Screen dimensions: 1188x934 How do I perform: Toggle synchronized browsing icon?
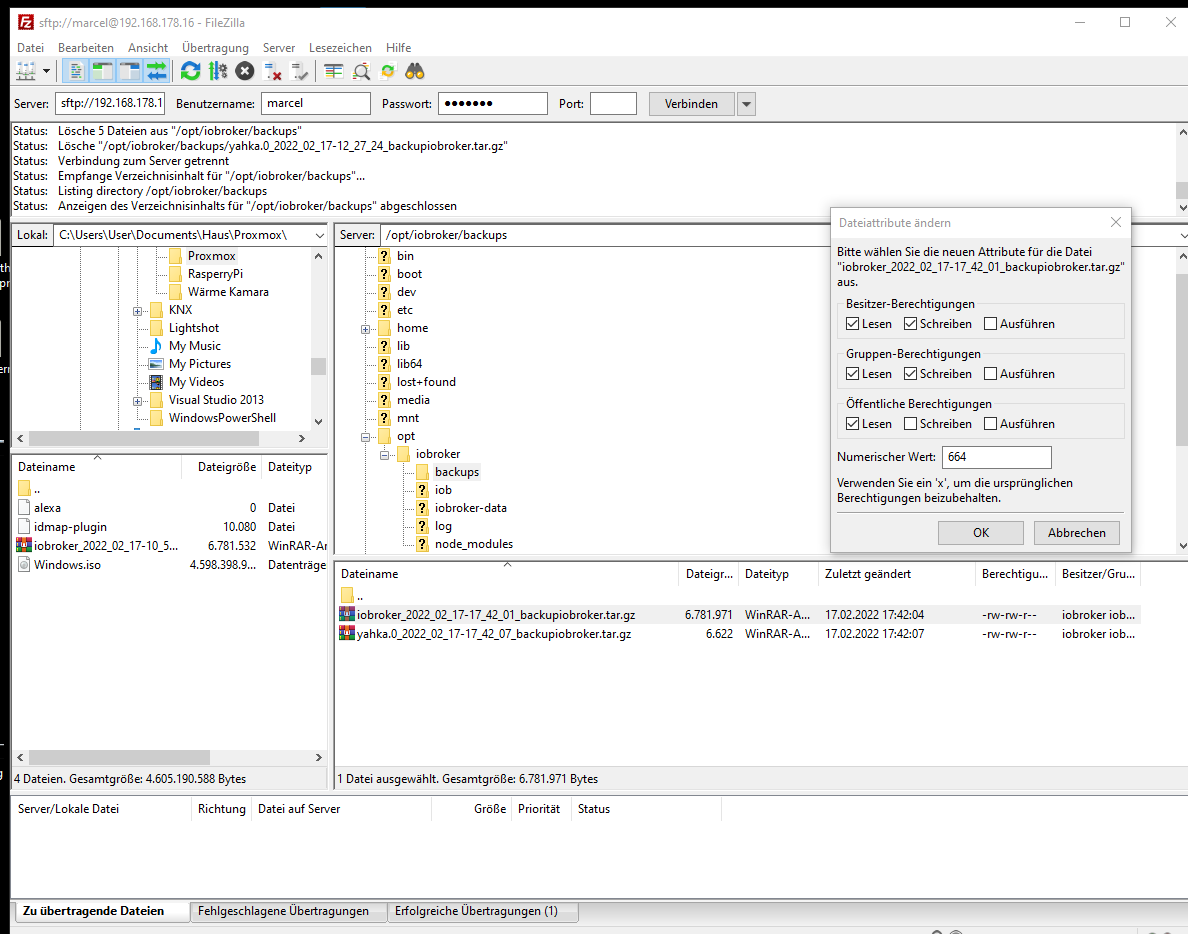[388, 72]
